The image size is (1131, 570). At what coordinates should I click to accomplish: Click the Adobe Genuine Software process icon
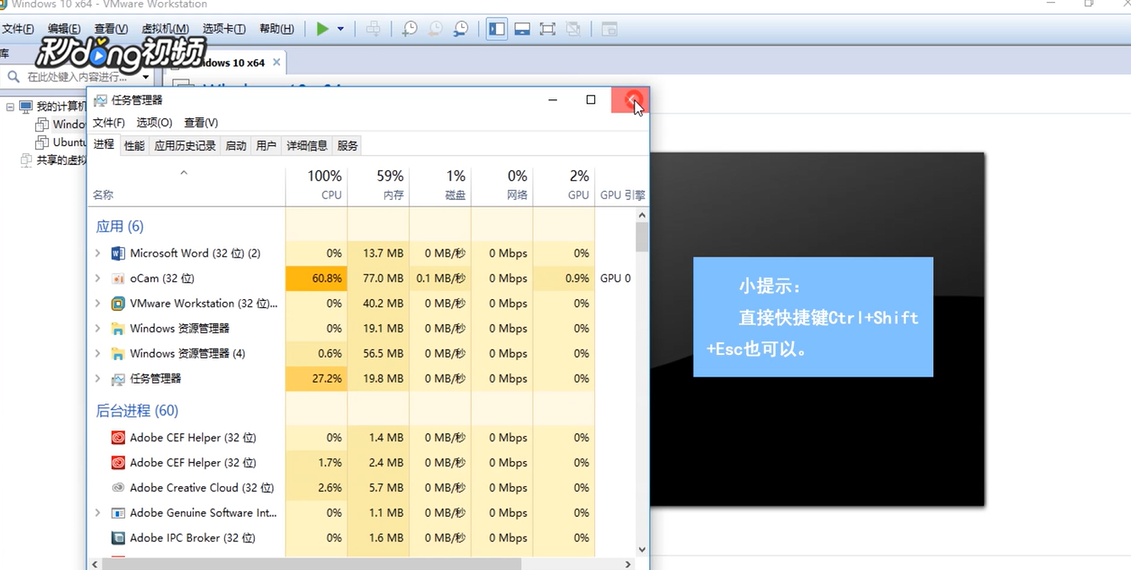coord(118,513)
